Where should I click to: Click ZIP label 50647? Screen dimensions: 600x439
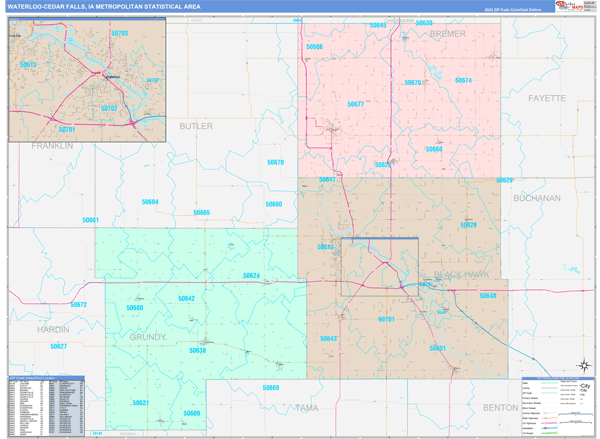[327, 180]
